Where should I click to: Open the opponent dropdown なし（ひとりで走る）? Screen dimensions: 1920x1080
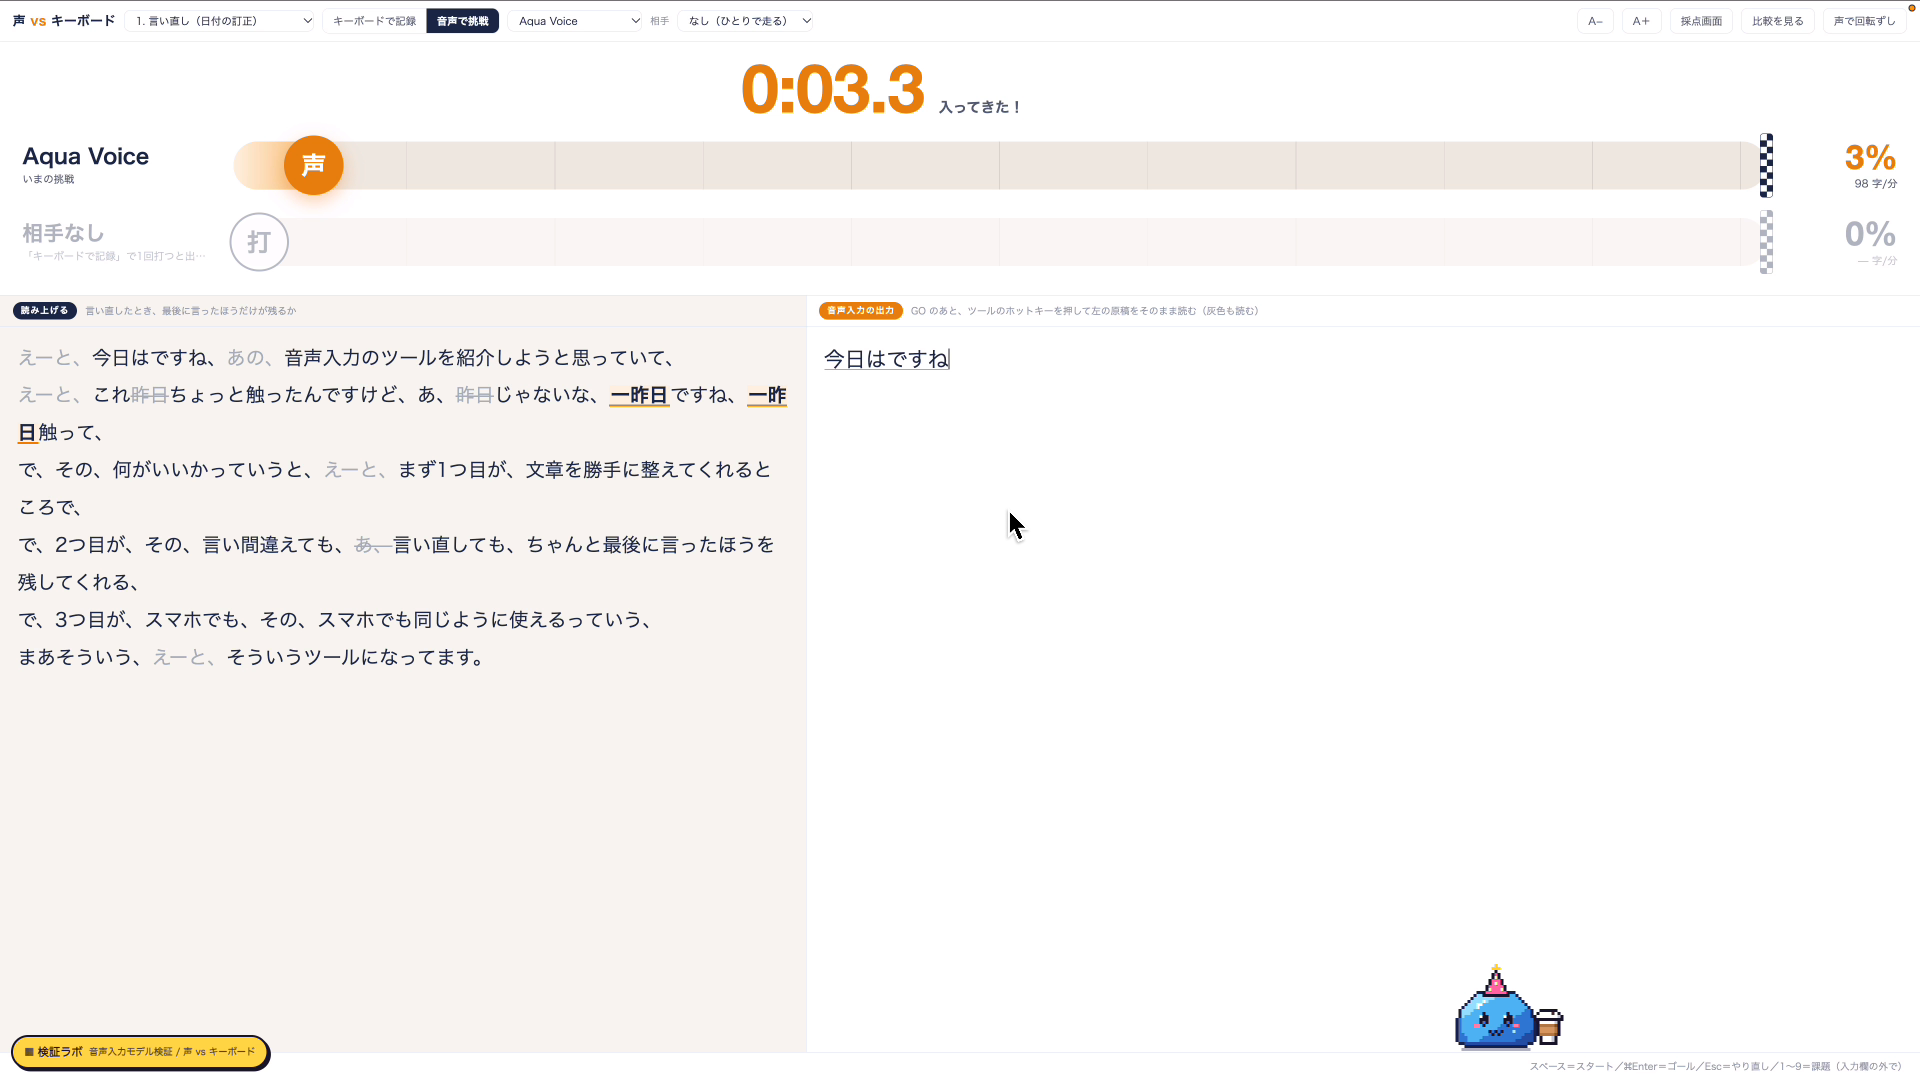tap(746, 21)
